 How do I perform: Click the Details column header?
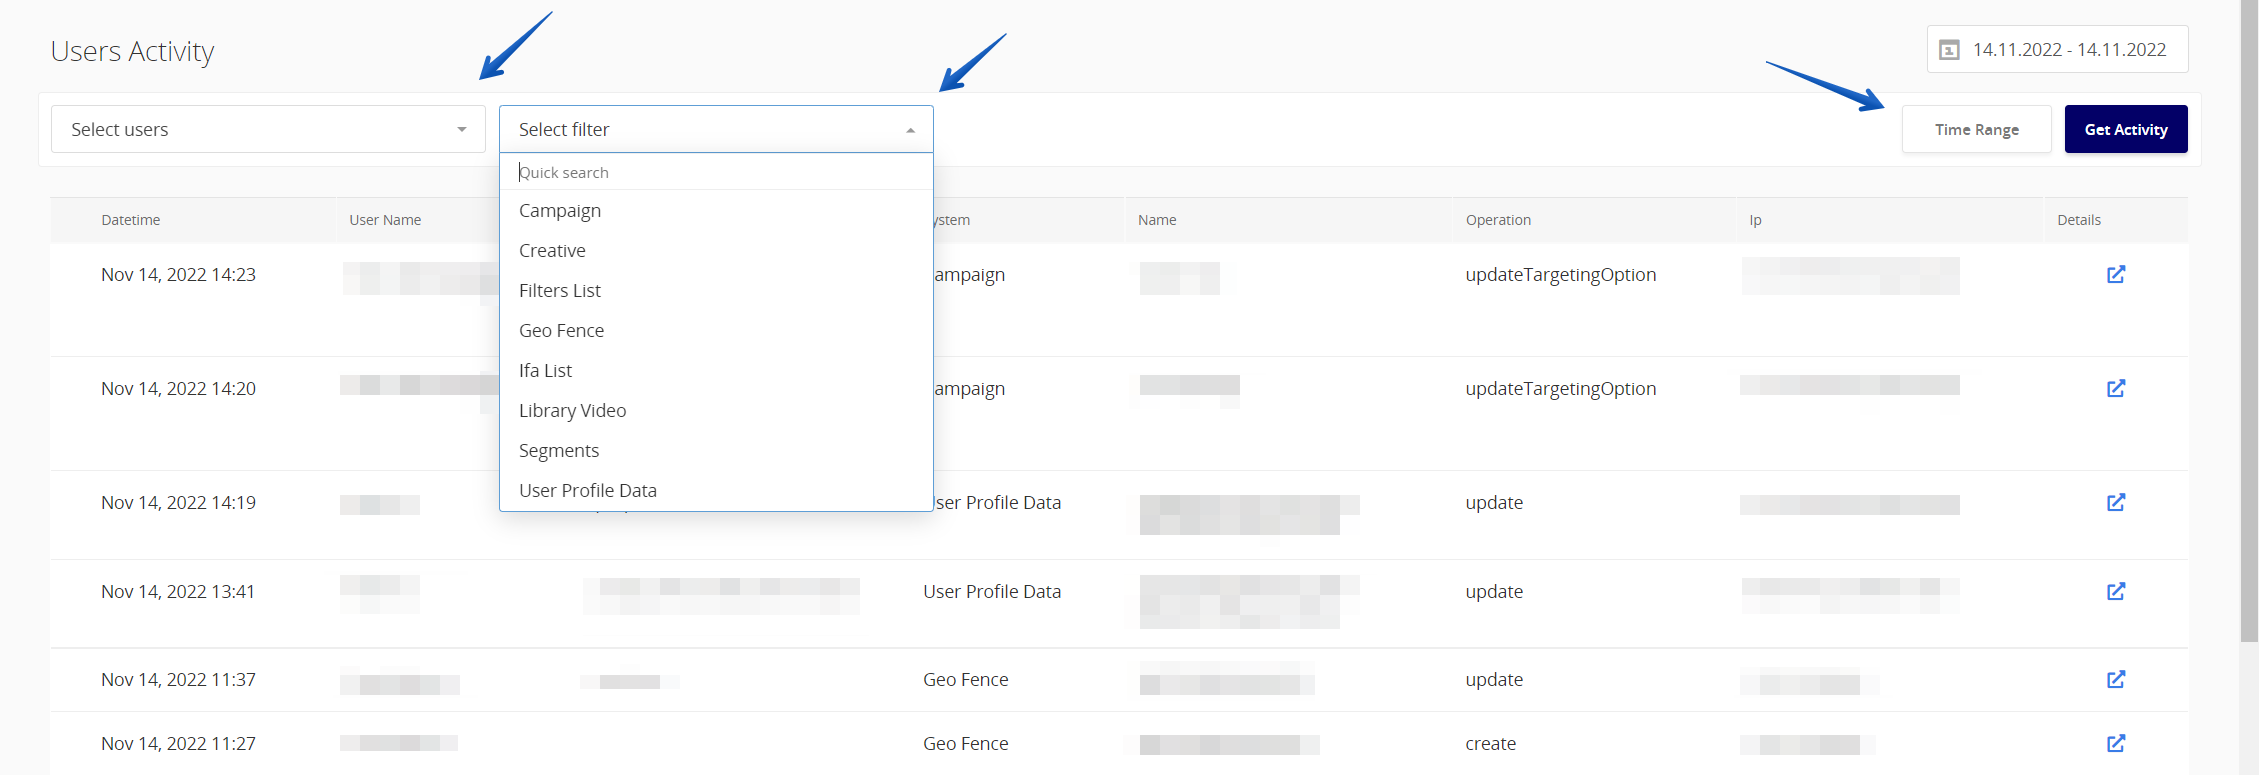(2079, 220)
